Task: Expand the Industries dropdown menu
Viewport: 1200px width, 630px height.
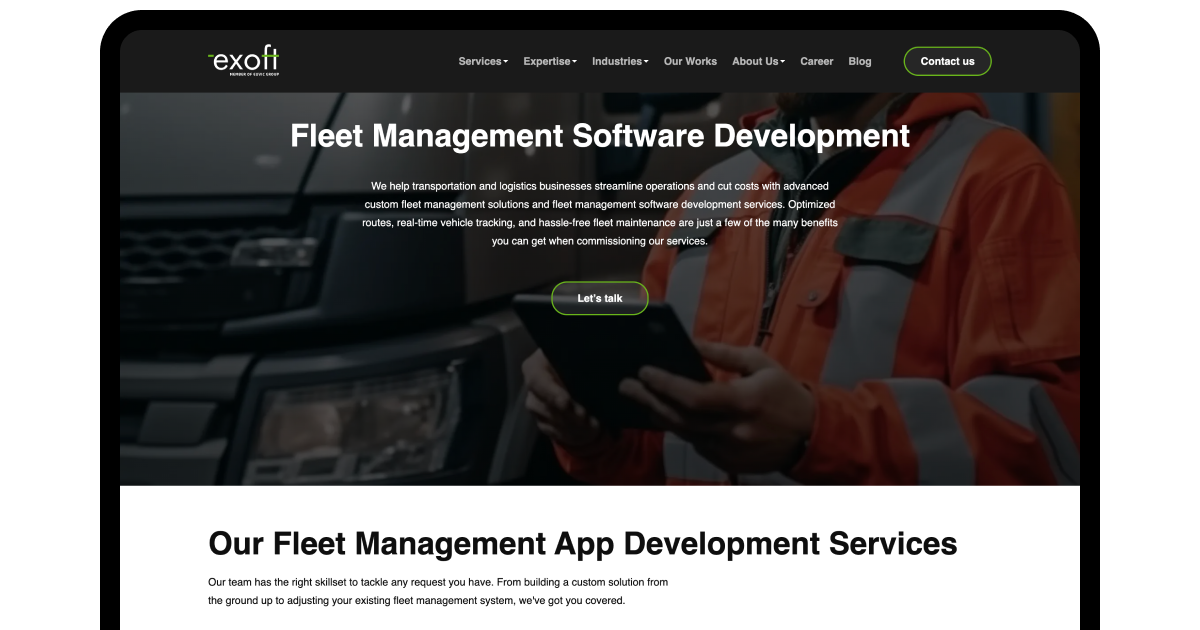Action: (620, 61)
